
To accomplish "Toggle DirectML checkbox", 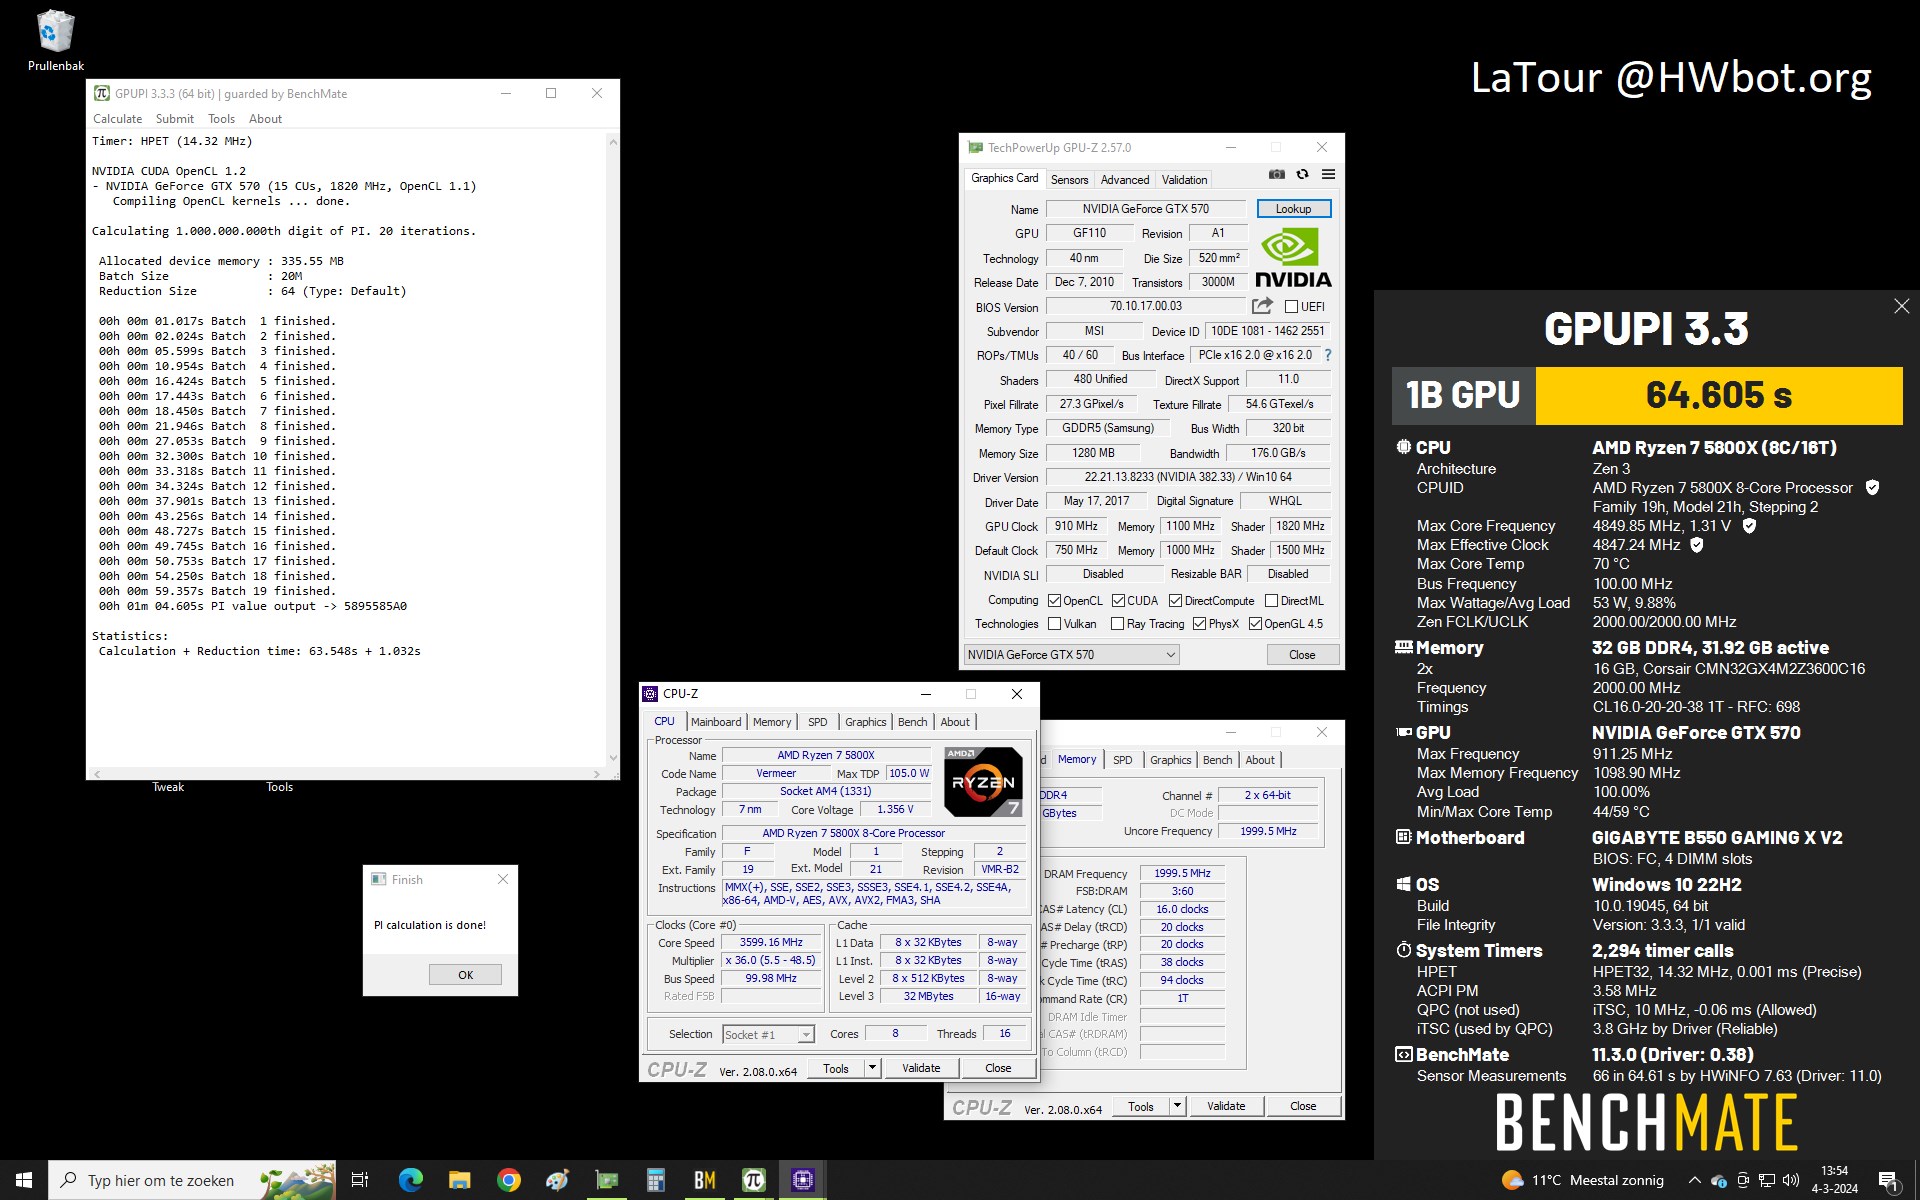I will coord(1271,601).
